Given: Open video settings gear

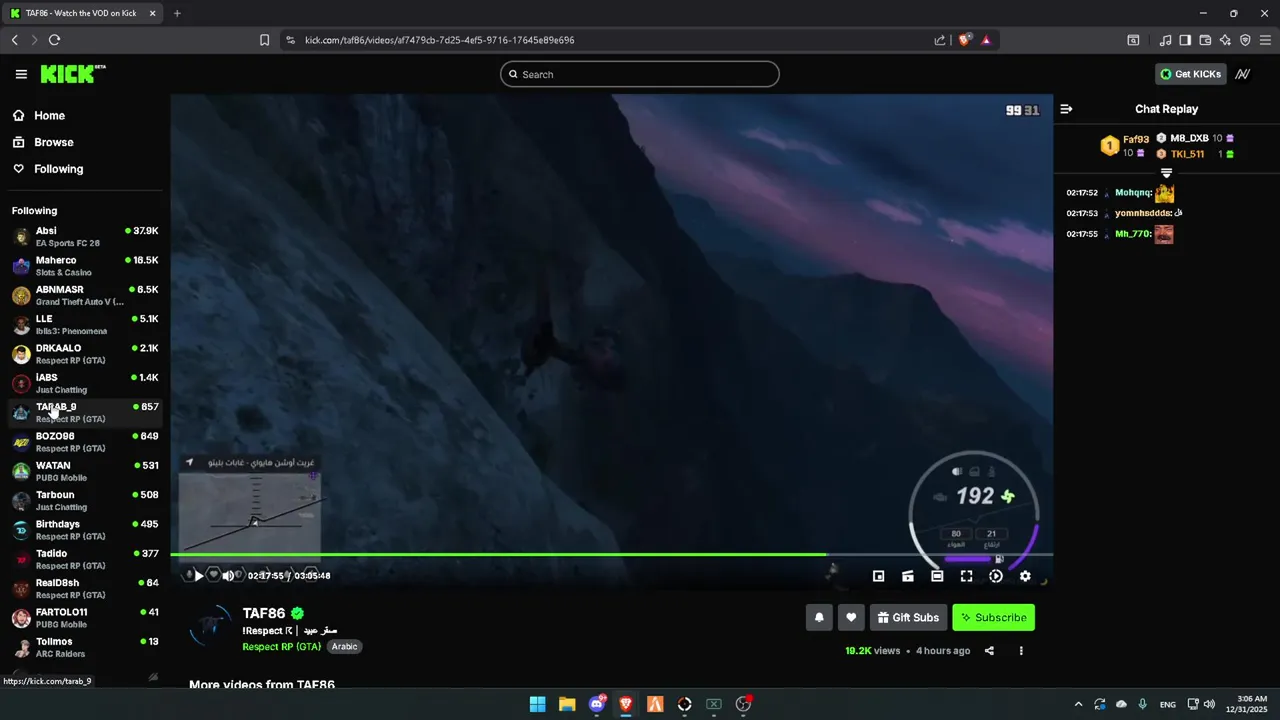Looking at the screenshot, I should click(x=1025, y=576).
